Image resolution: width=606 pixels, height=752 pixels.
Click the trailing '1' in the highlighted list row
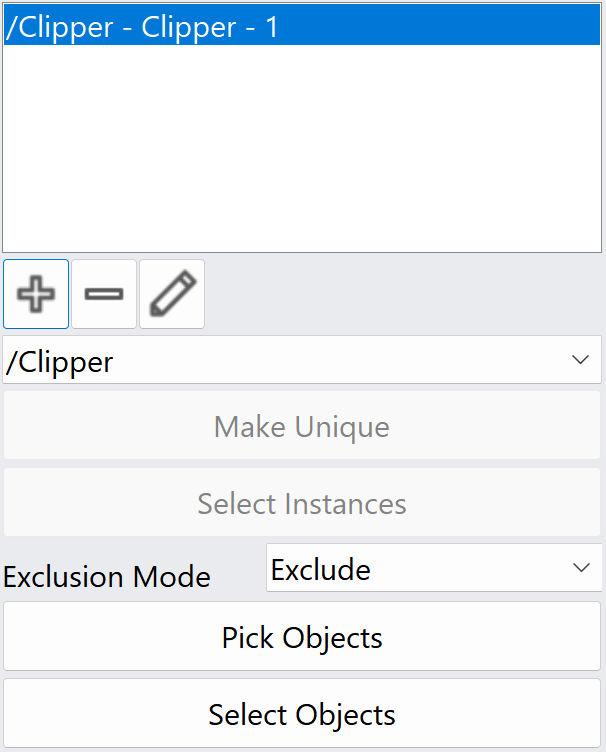[x=272, y=26]
